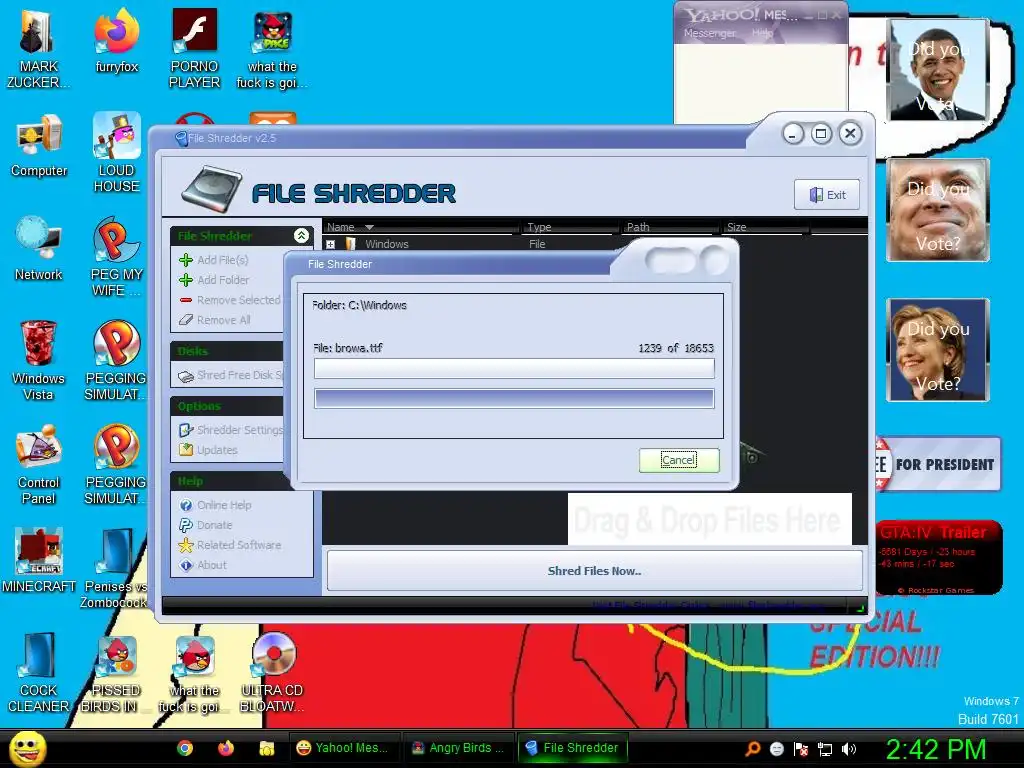Screen dimensions: 1024x768
Task: Click GTA:IV Trailer countdown gadget
Action: point(938,558)
